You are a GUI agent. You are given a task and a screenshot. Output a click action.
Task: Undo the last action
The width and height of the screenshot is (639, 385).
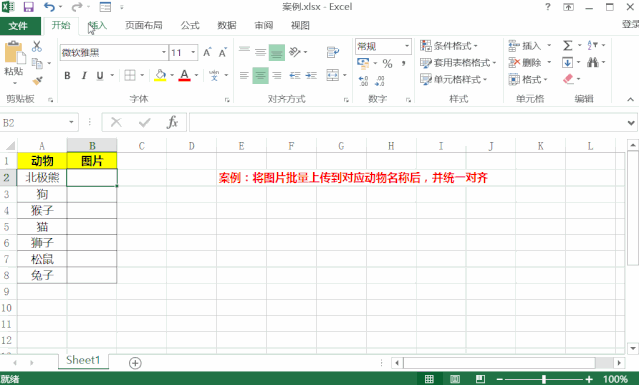coord(49,7)
